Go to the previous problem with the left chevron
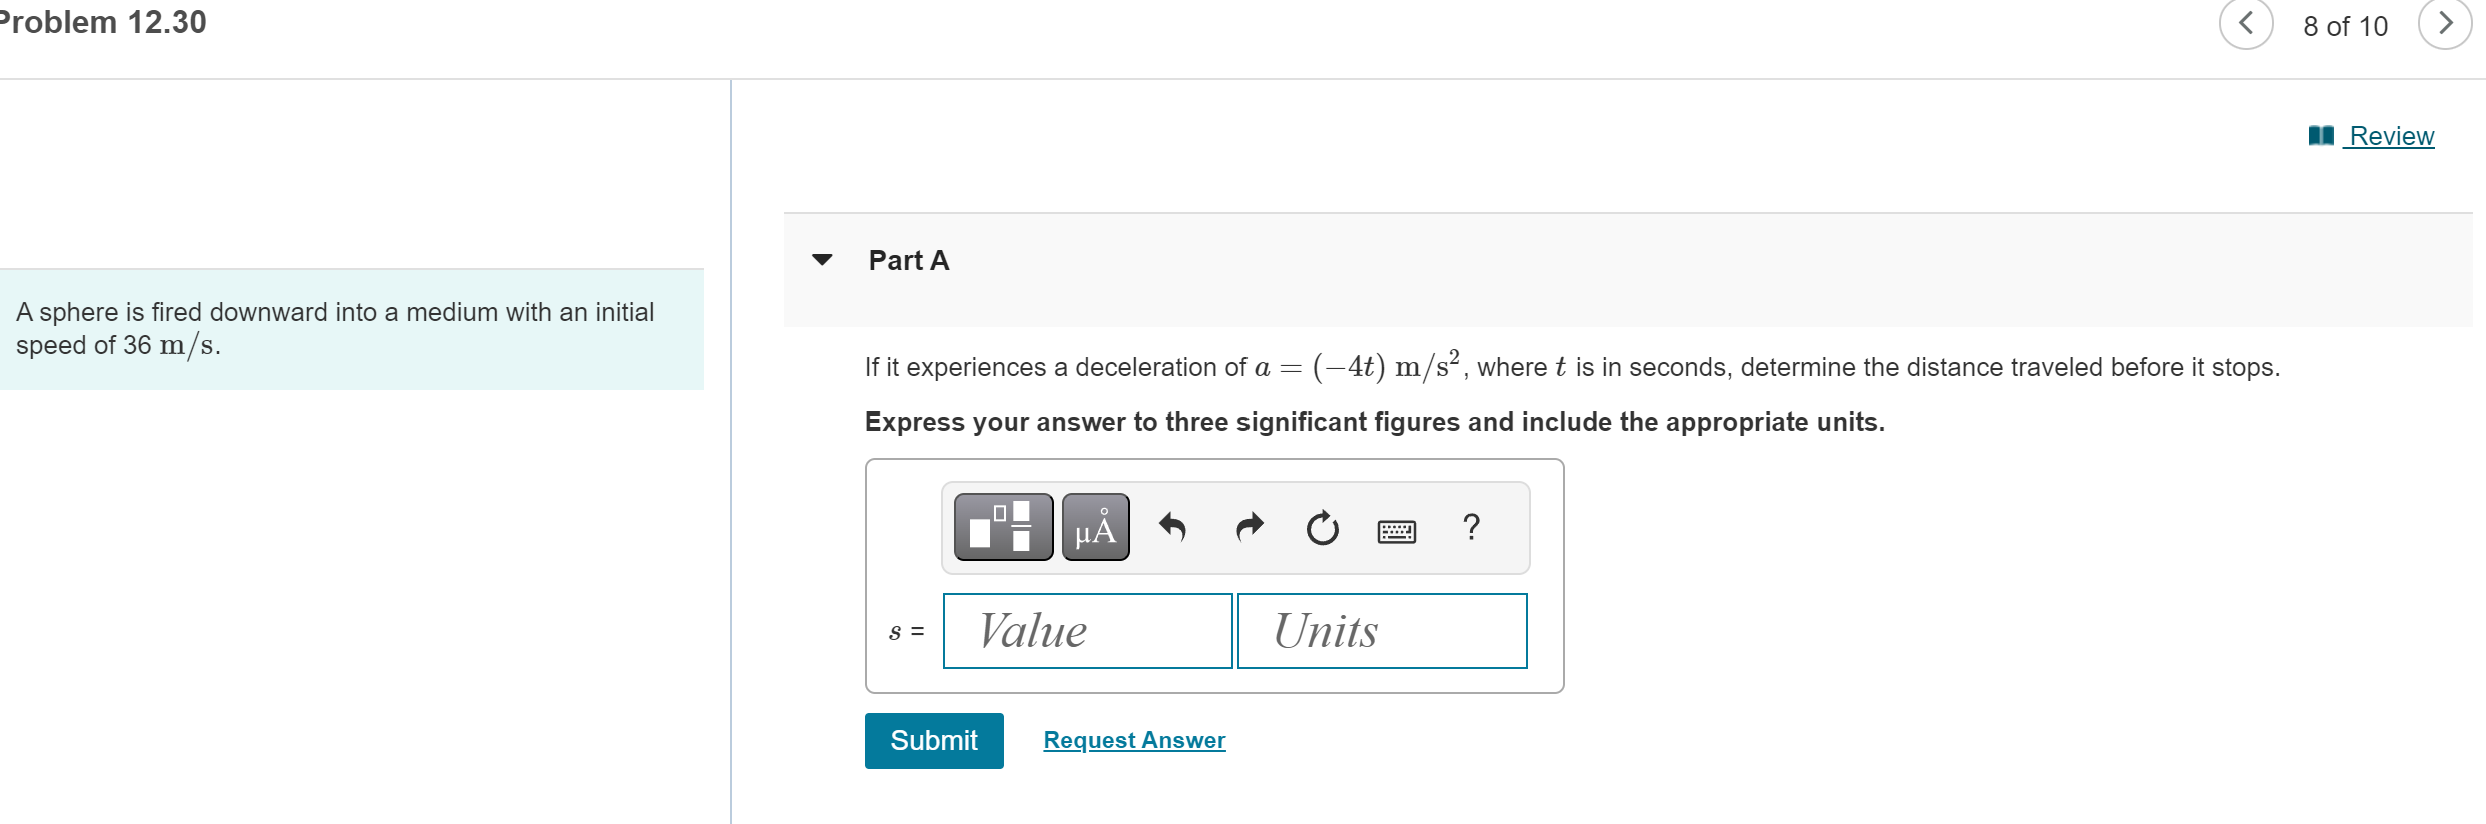This screenshot has height=824, width=2486. [2246, 25]
